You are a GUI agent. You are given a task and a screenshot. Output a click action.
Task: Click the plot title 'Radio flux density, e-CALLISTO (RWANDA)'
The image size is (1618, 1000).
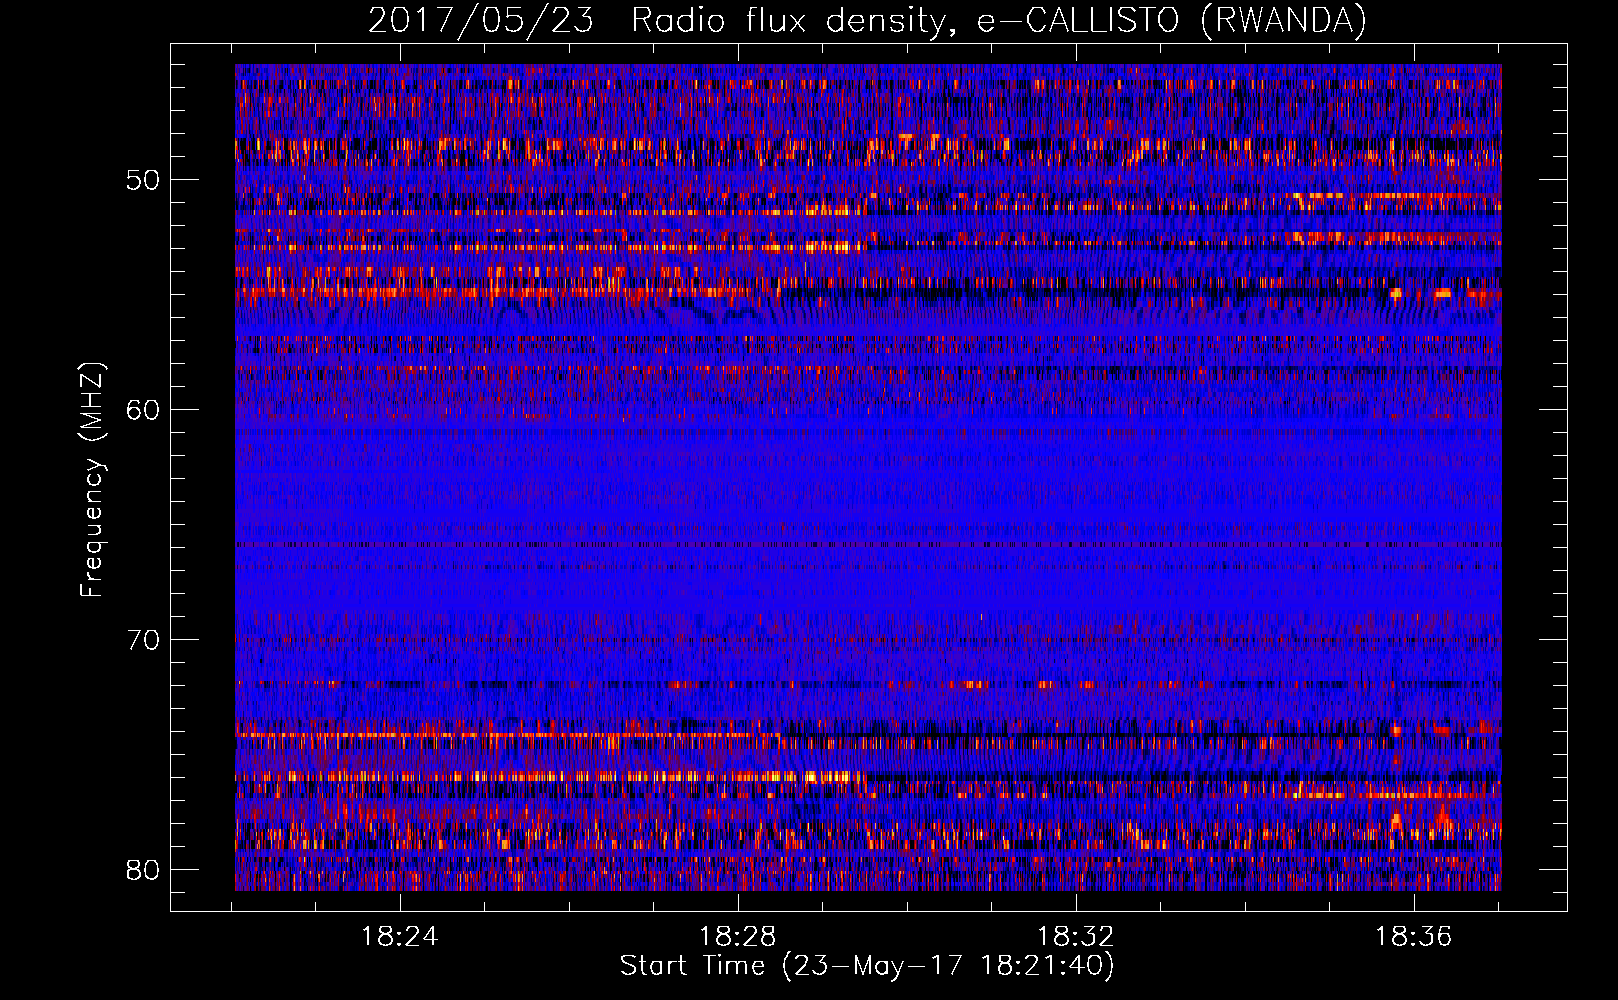(x=999, y=21)
